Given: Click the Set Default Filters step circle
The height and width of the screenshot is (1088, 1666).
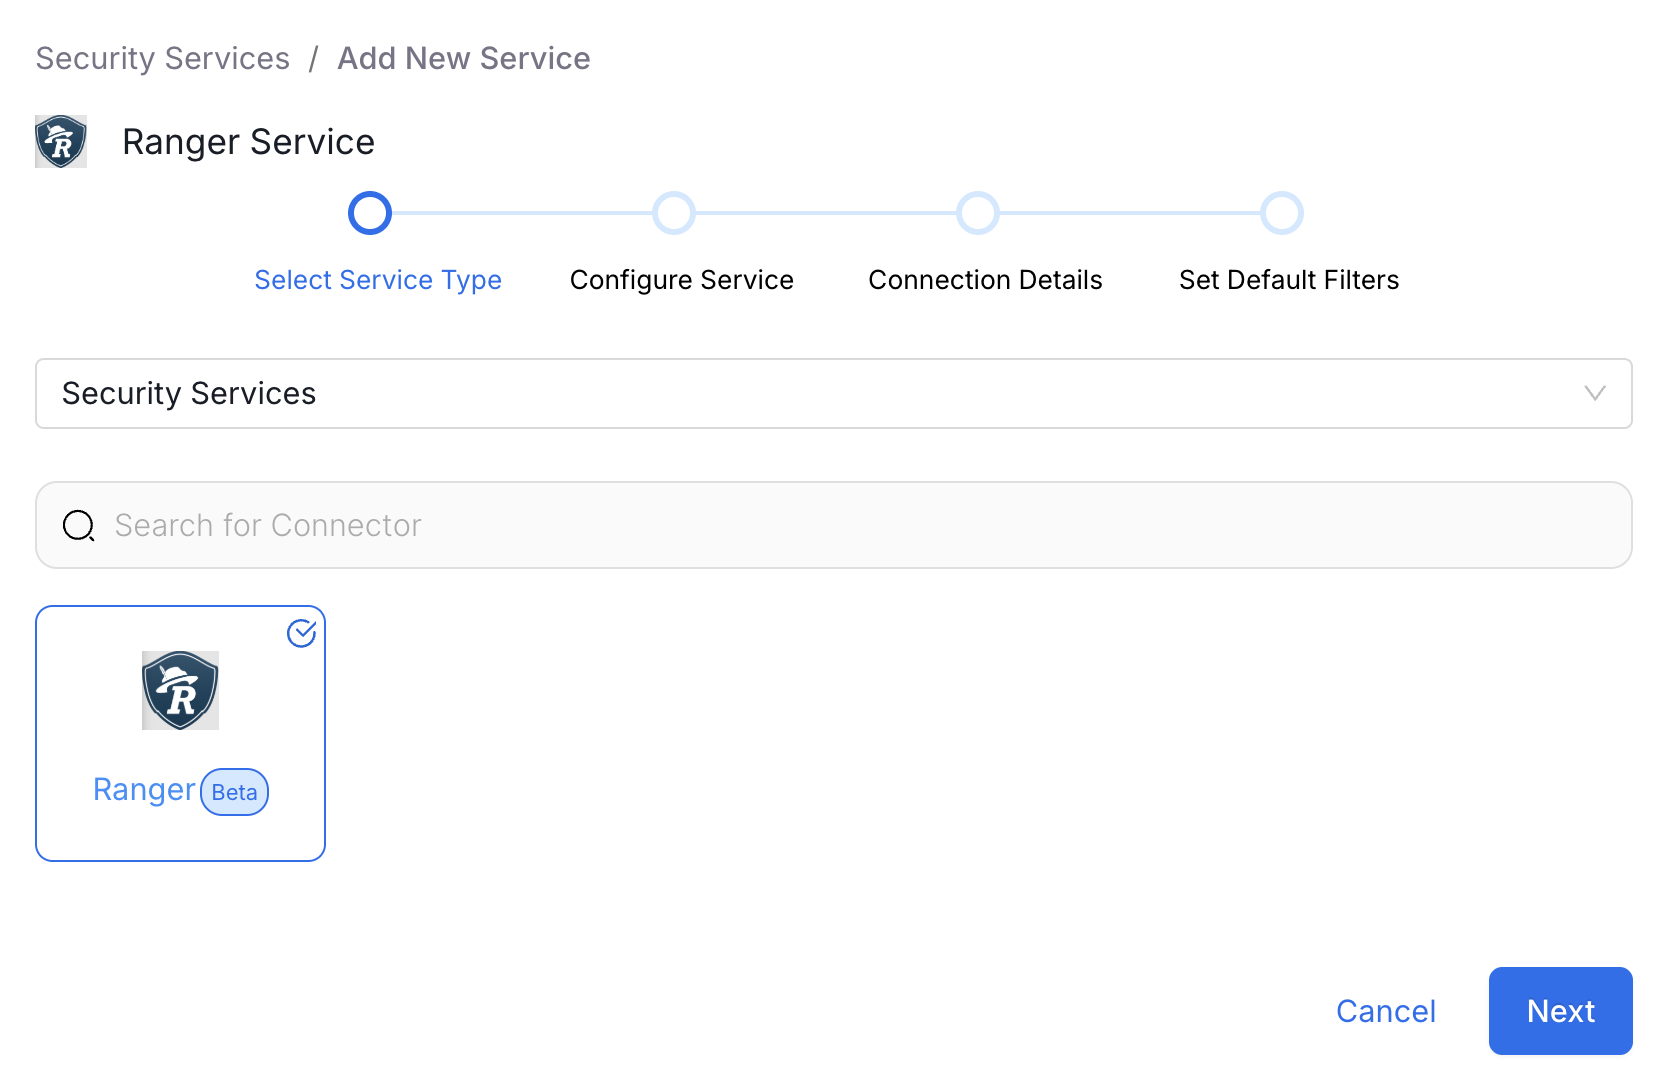Looking at the screenshot, I should (x=1283, y=212).
